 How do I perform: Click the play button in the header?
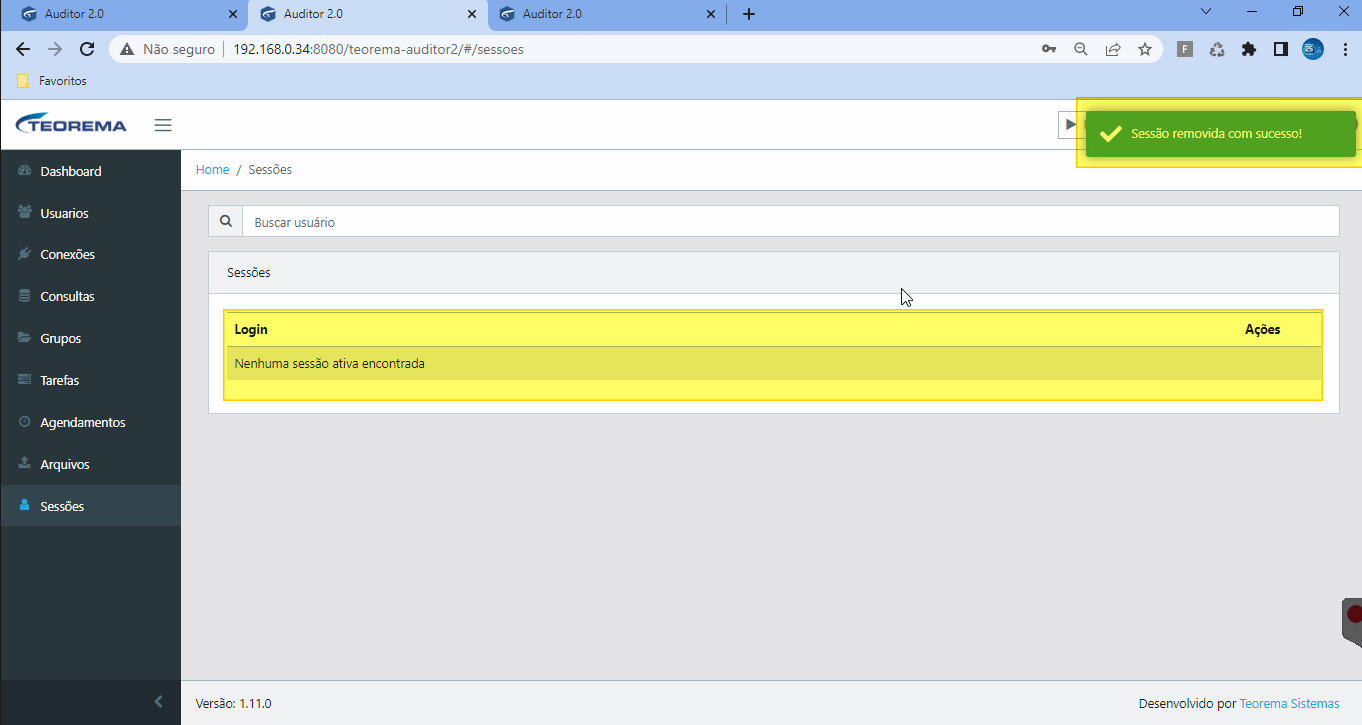click(1070, 124)
